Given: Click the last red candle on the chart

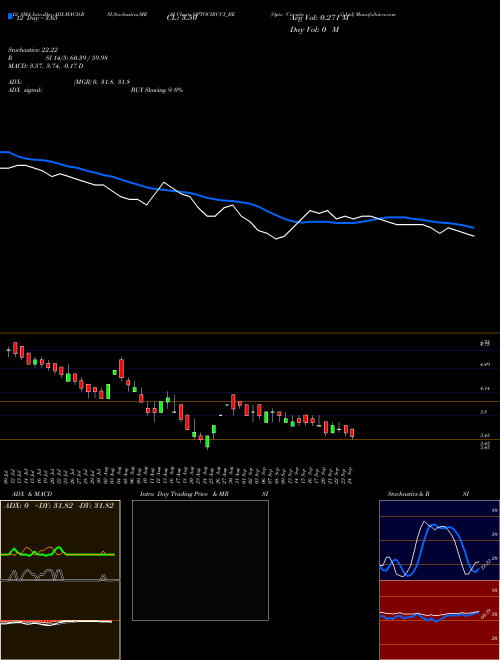Looking at the screenshot, I should click(x=352, y=433).
